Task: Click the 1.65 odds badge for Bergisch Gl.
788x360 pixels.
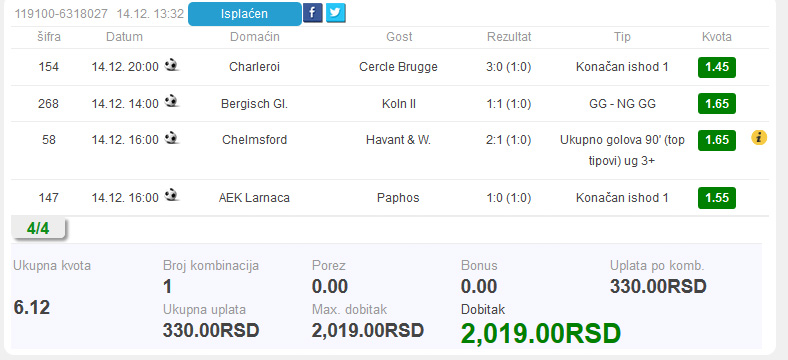Action: [717, 104]
